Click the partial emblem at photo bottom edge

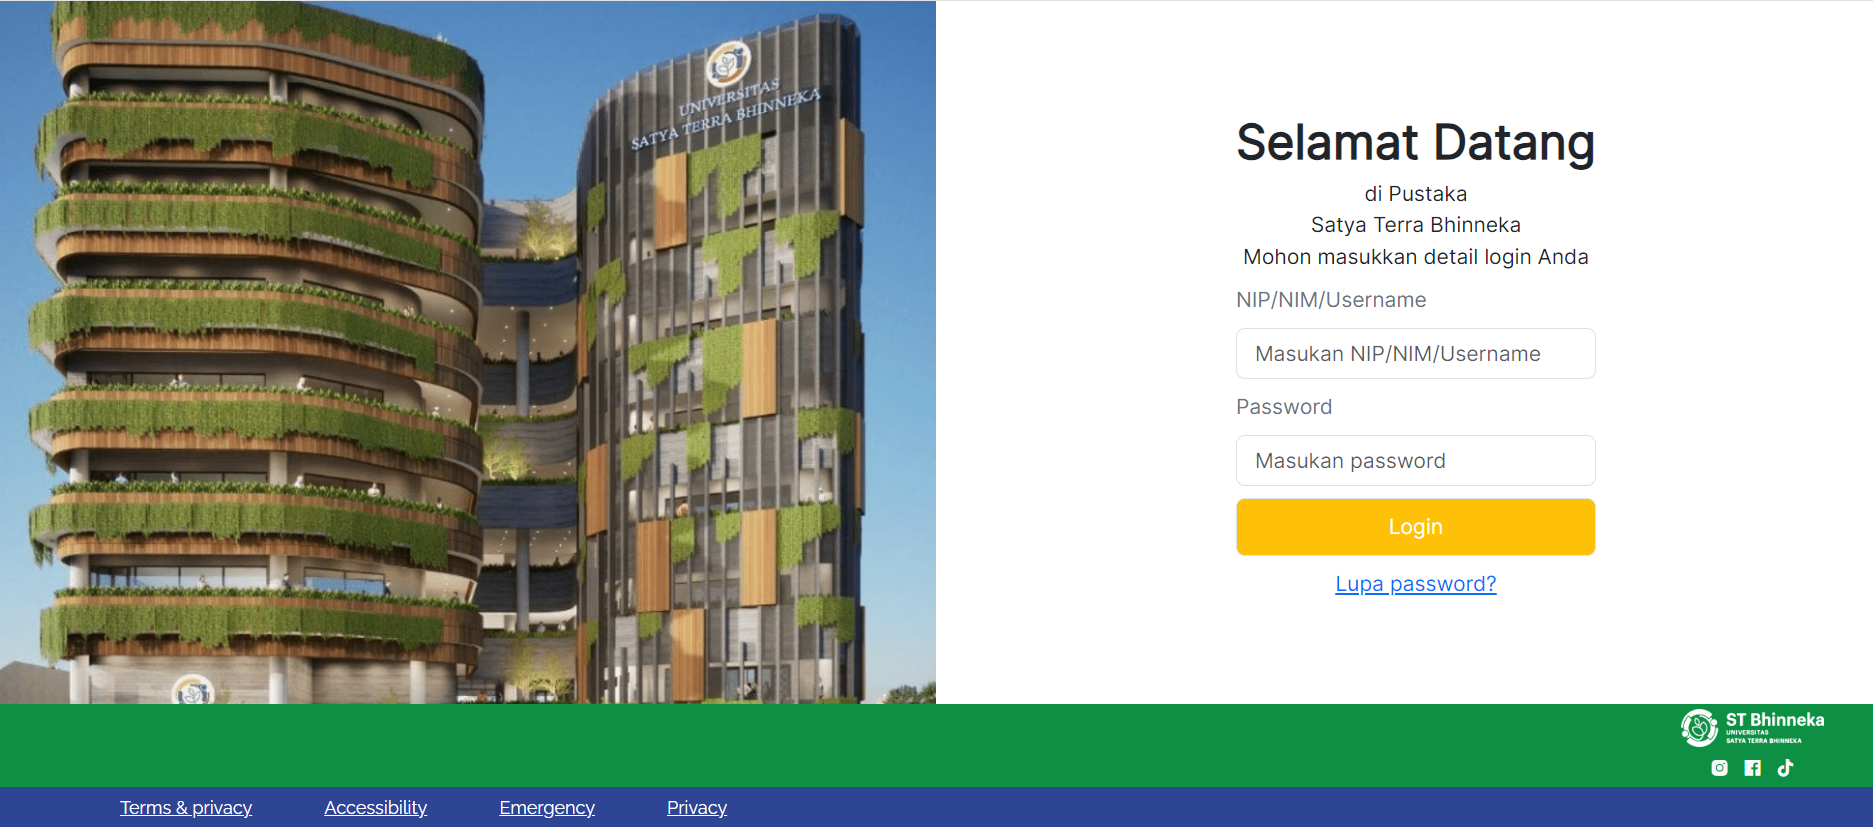pyautogui.click(x=193, y=690)
